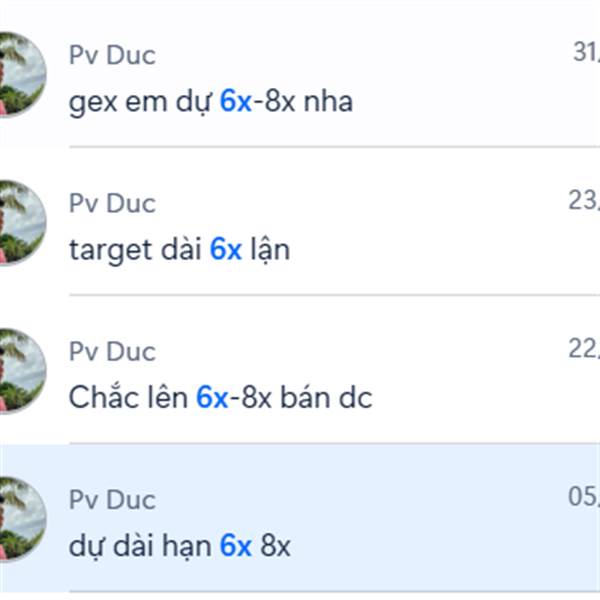Select the Pv Duc name above the 'gex em dự' message

pos(112,55)
